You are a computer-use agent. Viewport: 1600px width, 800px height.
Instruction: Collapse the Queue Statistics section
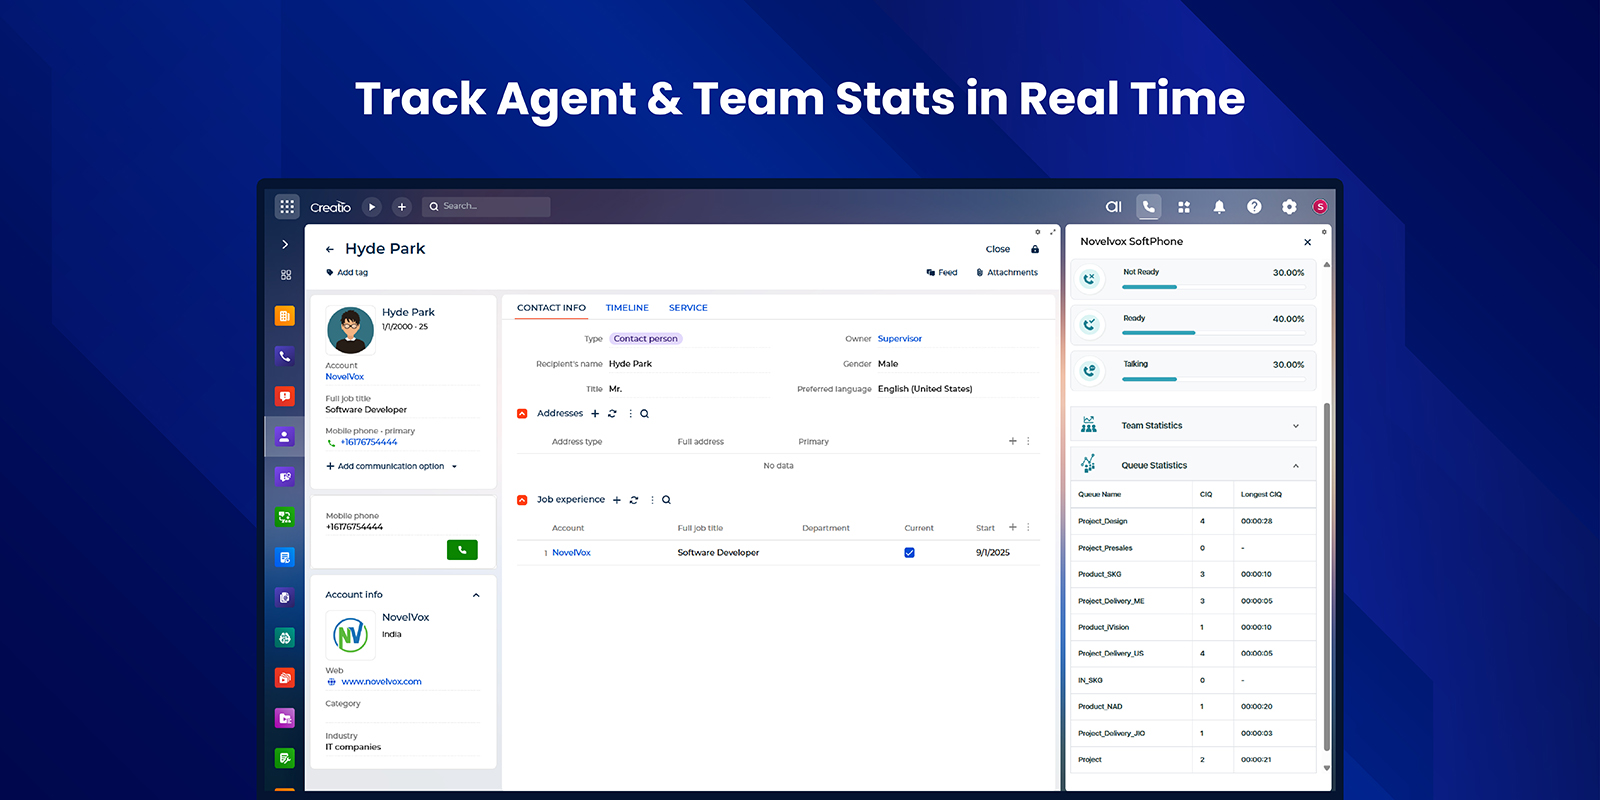pyautogui.click(x=1295, y=466)
